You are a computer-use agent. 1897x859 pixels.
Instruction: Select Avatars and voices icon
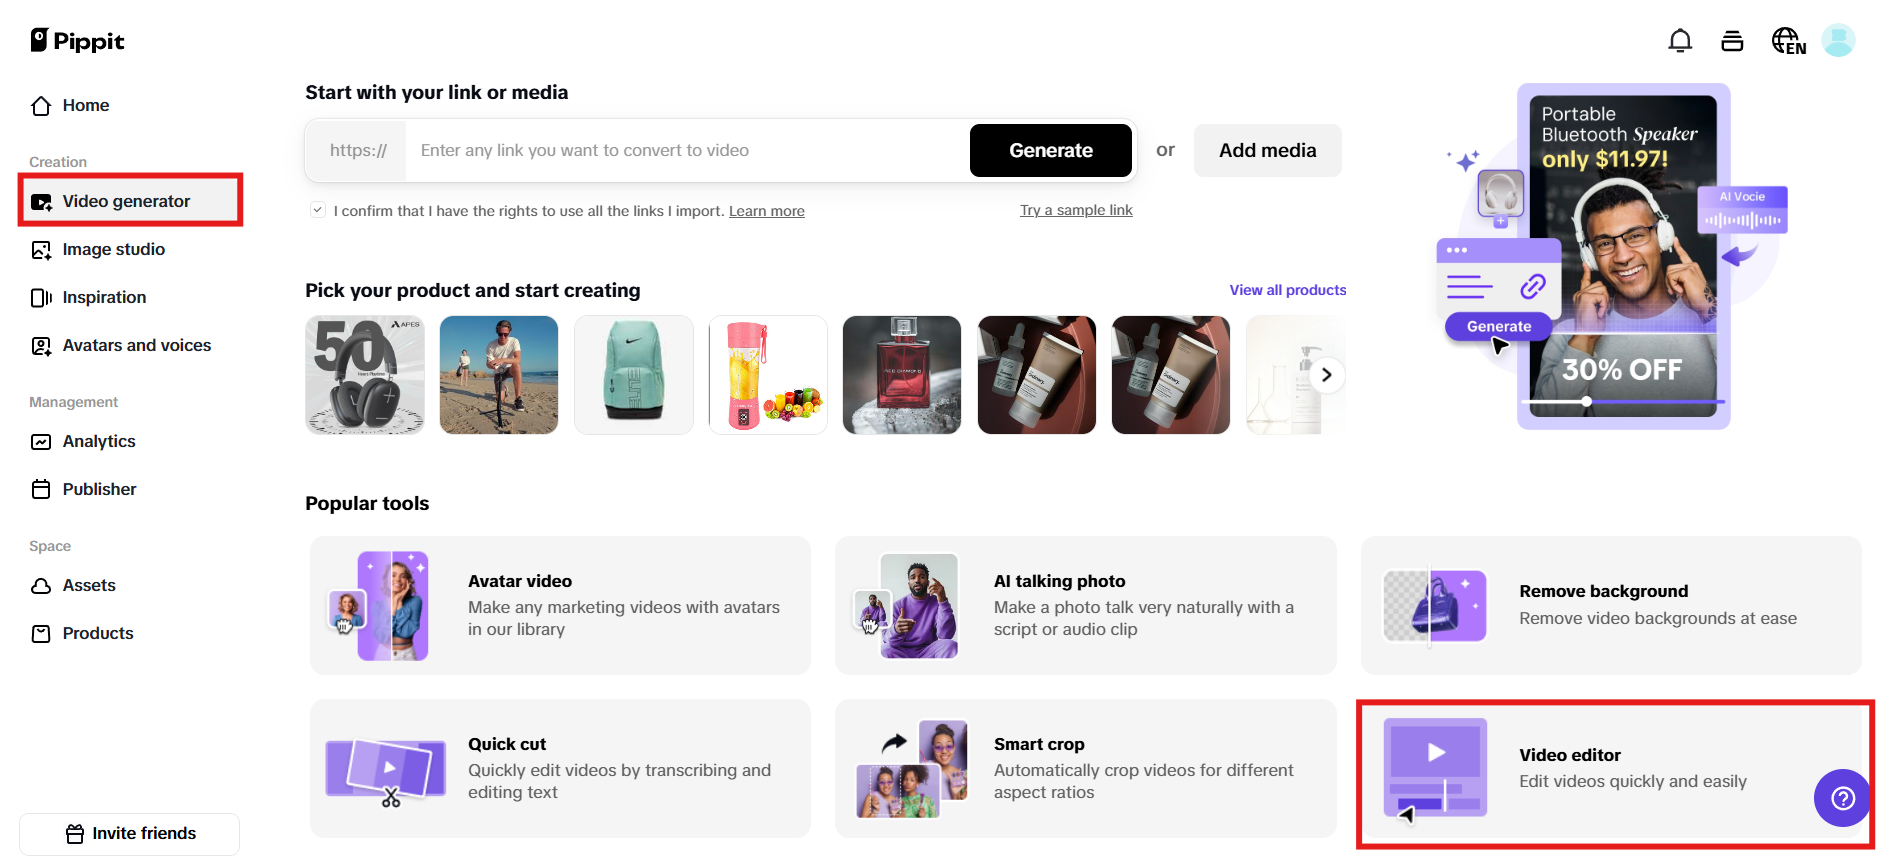coord(41,346)
